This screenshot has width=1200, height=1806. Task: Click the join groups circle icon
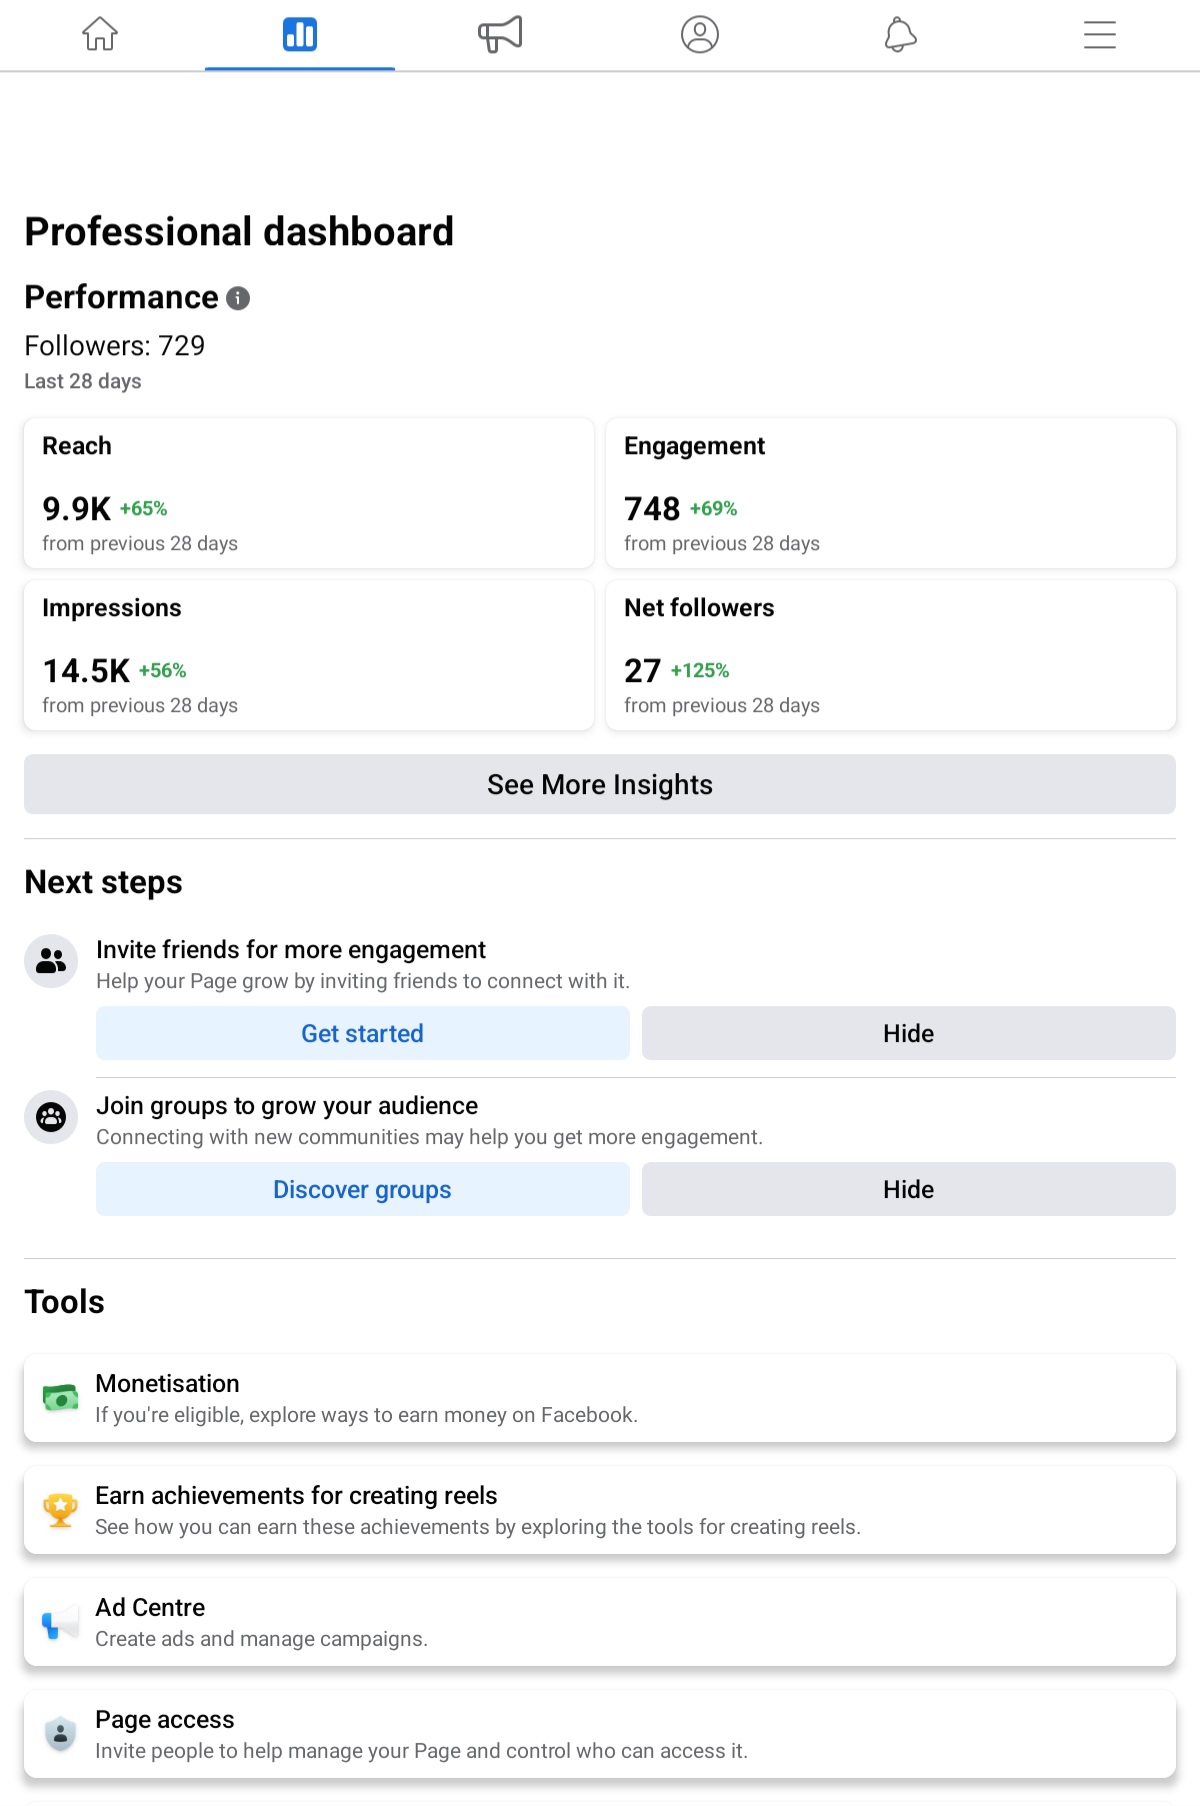tap(51, 1117)
